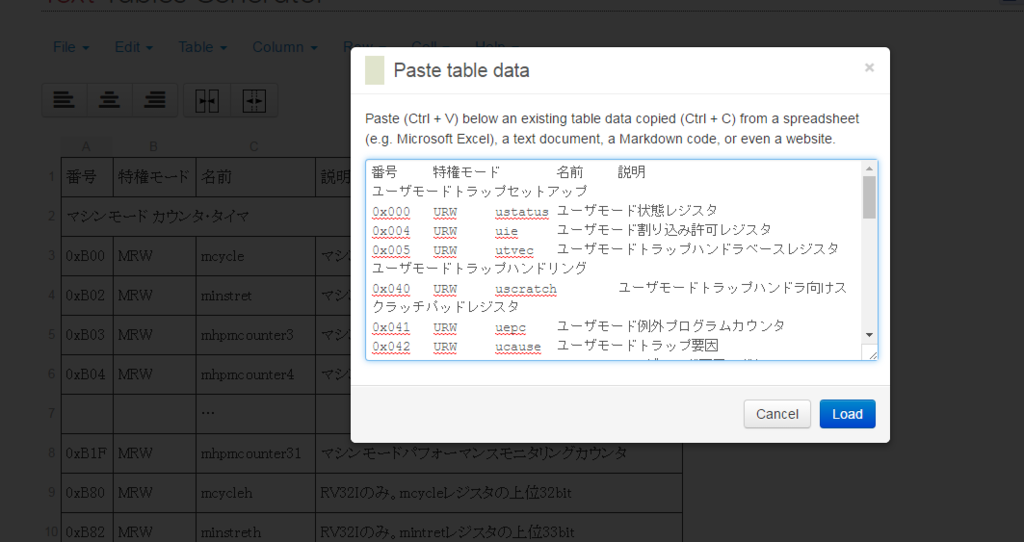Select row number 3 header
This screenshot has width=1024, height=542.
52,256
